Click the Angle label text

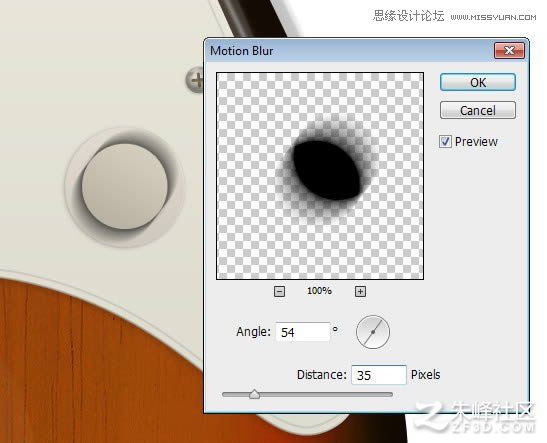(253, 331)
